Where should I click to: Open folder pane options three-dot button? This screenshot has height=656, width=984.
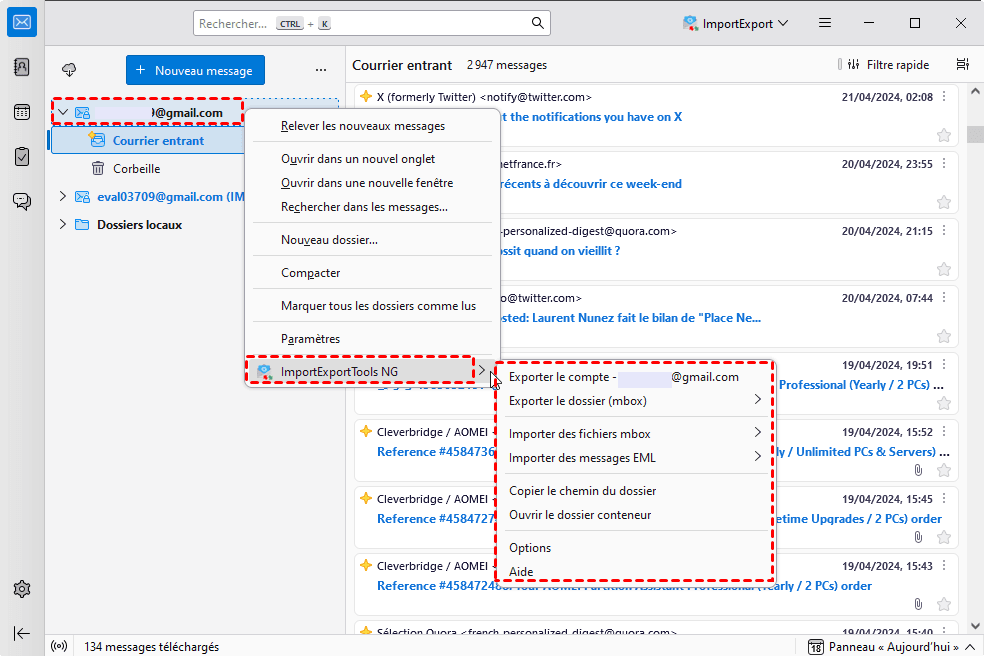[x=321, y=70]
